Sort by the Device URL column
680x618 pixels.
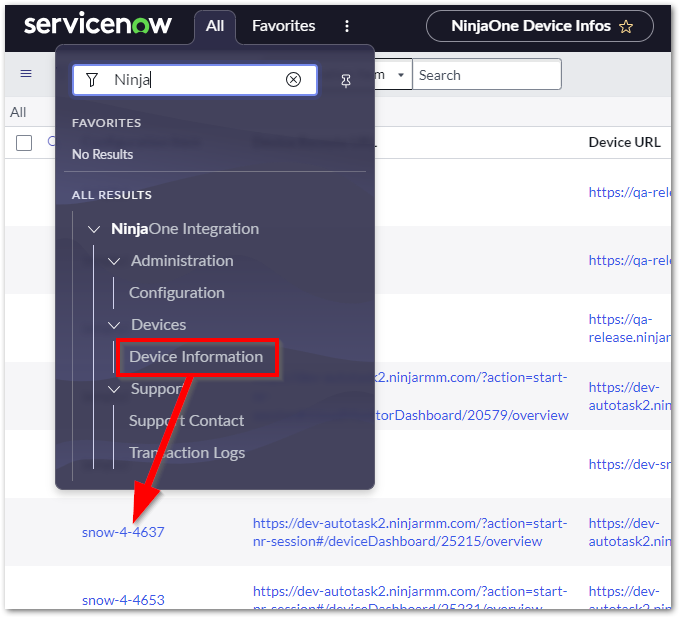coord(624,142)
